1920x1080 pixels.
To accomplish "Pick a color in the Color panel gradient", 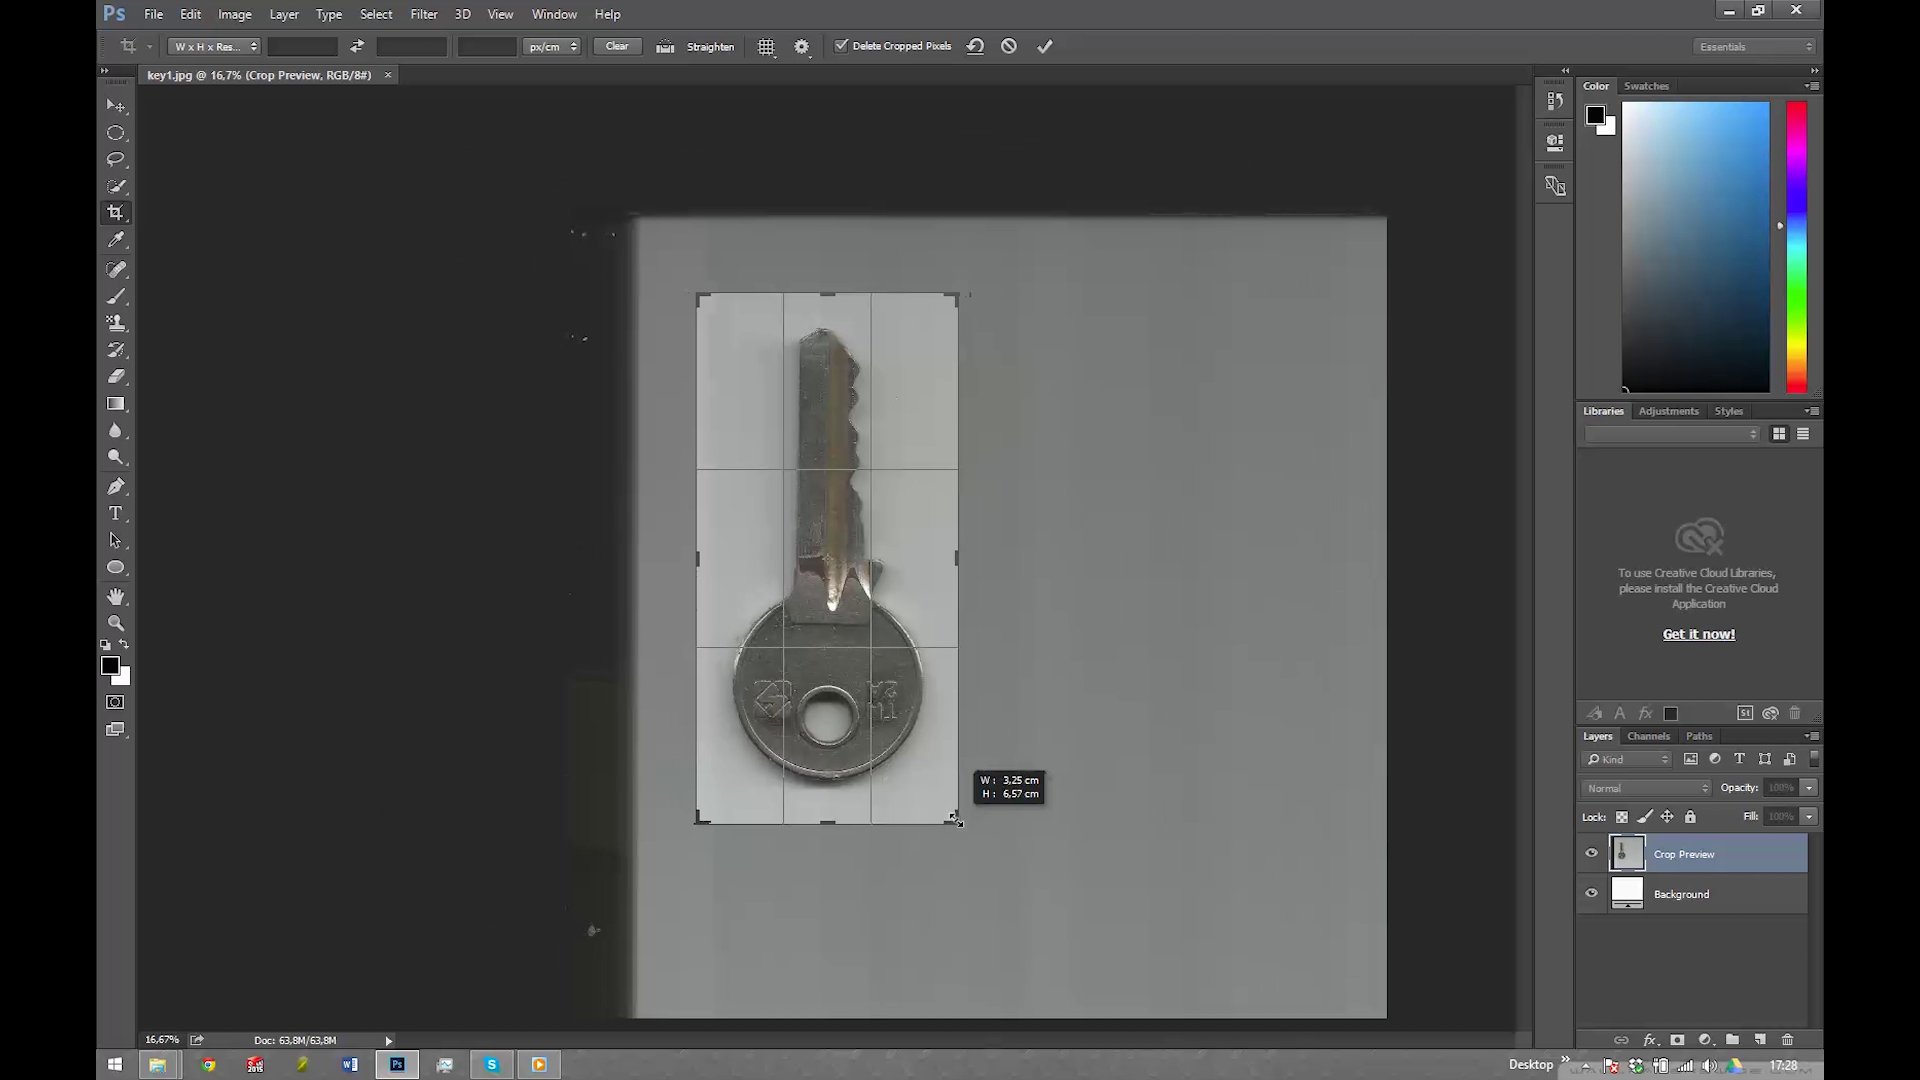I will click(x=1697, y=247).
